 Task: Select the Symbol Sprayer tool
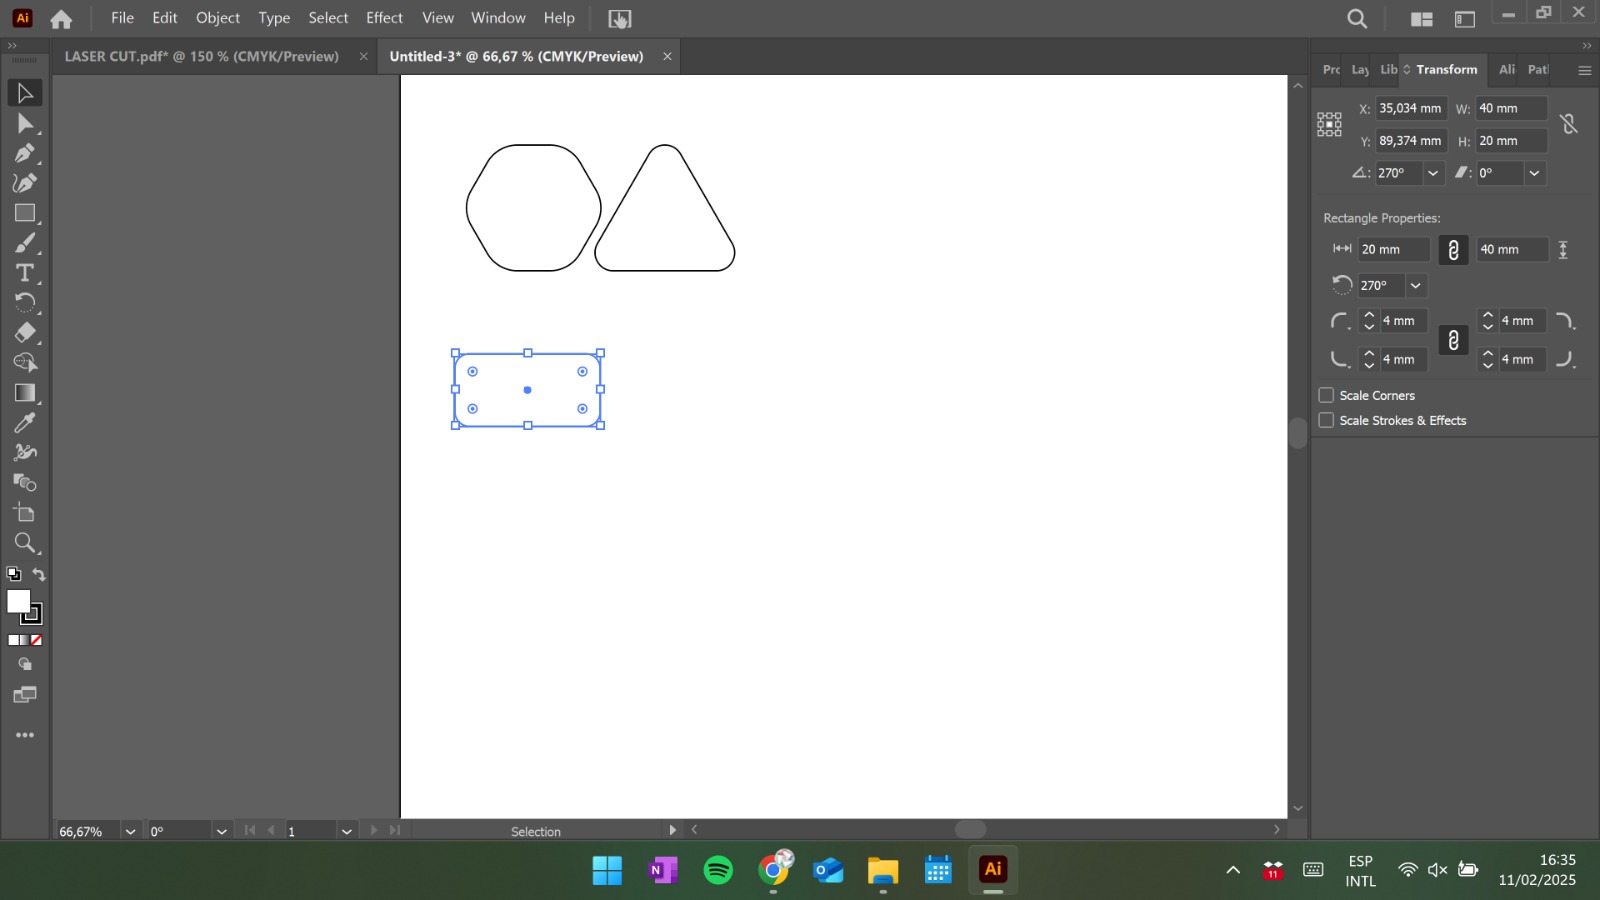[25, 453]
